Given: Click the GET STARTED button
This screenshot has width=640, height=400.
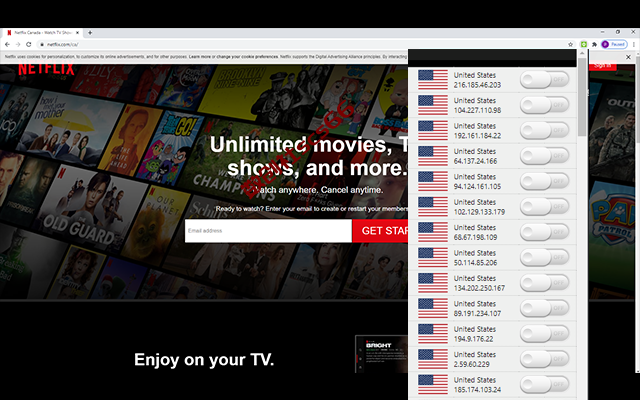Looking at the screenshot, I should point(380,231).
